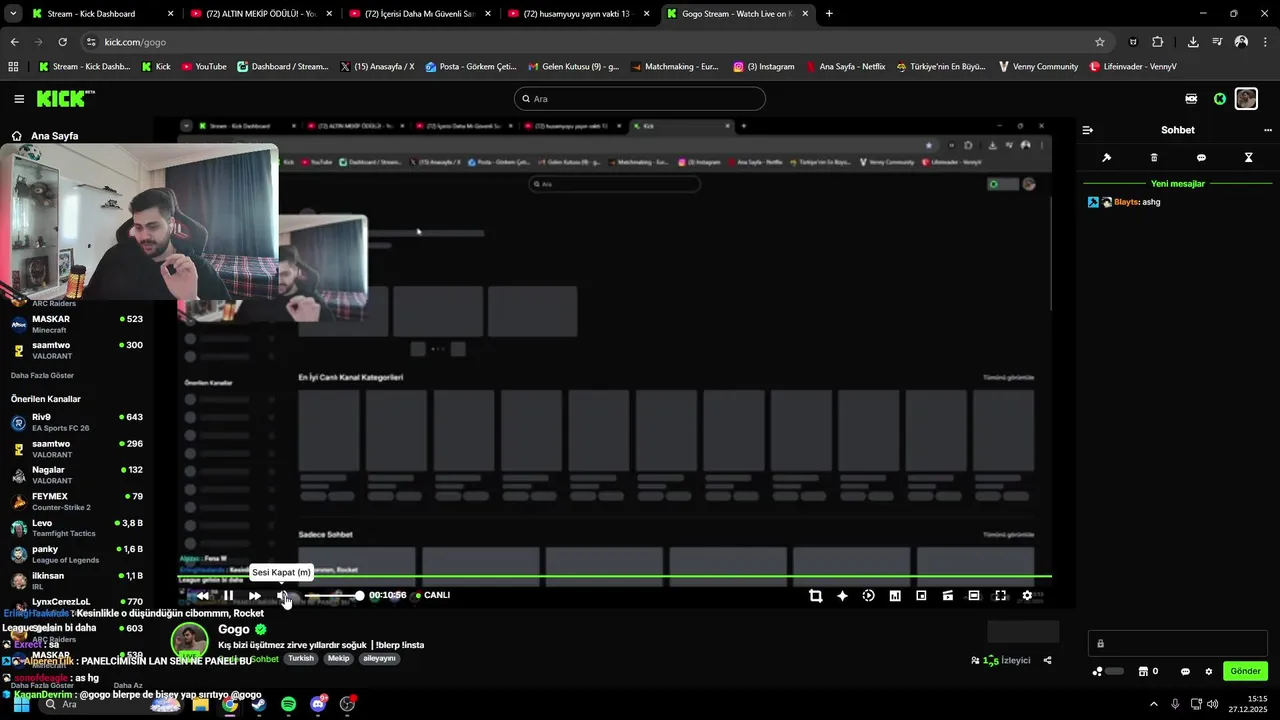1280x720 pixels.
Task: Click the YouTube bookmark
Action: tap(203, 67)
